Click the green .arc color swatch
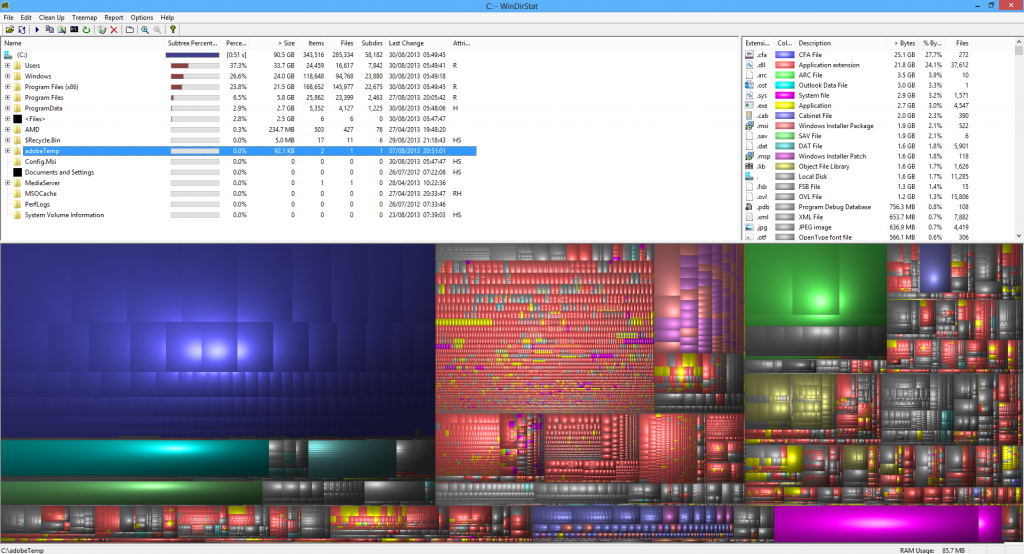Image resolution: width=1024 pixels, height=554 pixels. pos(784,75)
